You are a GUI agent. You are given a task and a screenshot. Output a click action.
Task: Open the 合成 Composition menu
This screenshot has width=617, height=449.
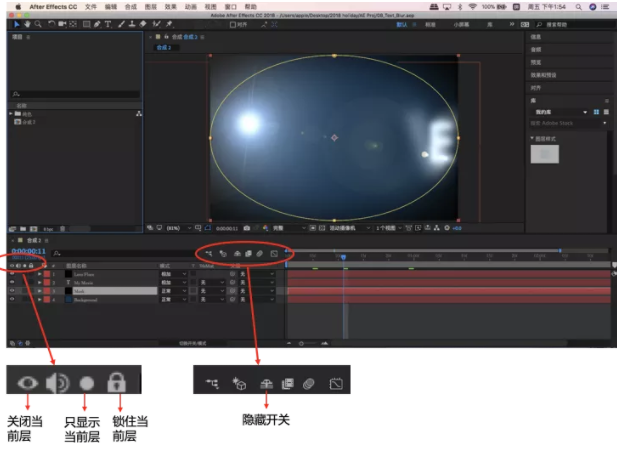click(x=131, y=7)
